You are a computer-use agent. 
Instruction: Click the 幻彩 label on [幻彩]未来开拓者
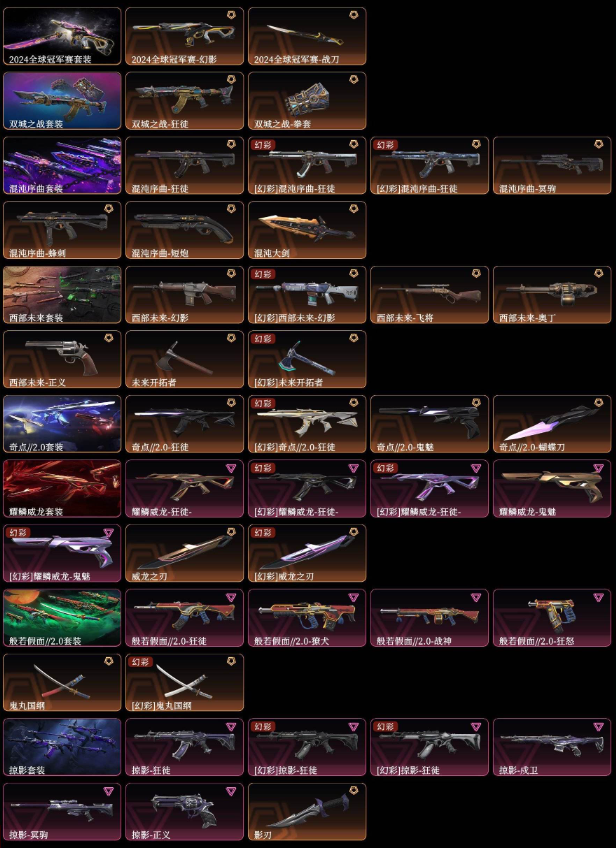click(263, 339)
